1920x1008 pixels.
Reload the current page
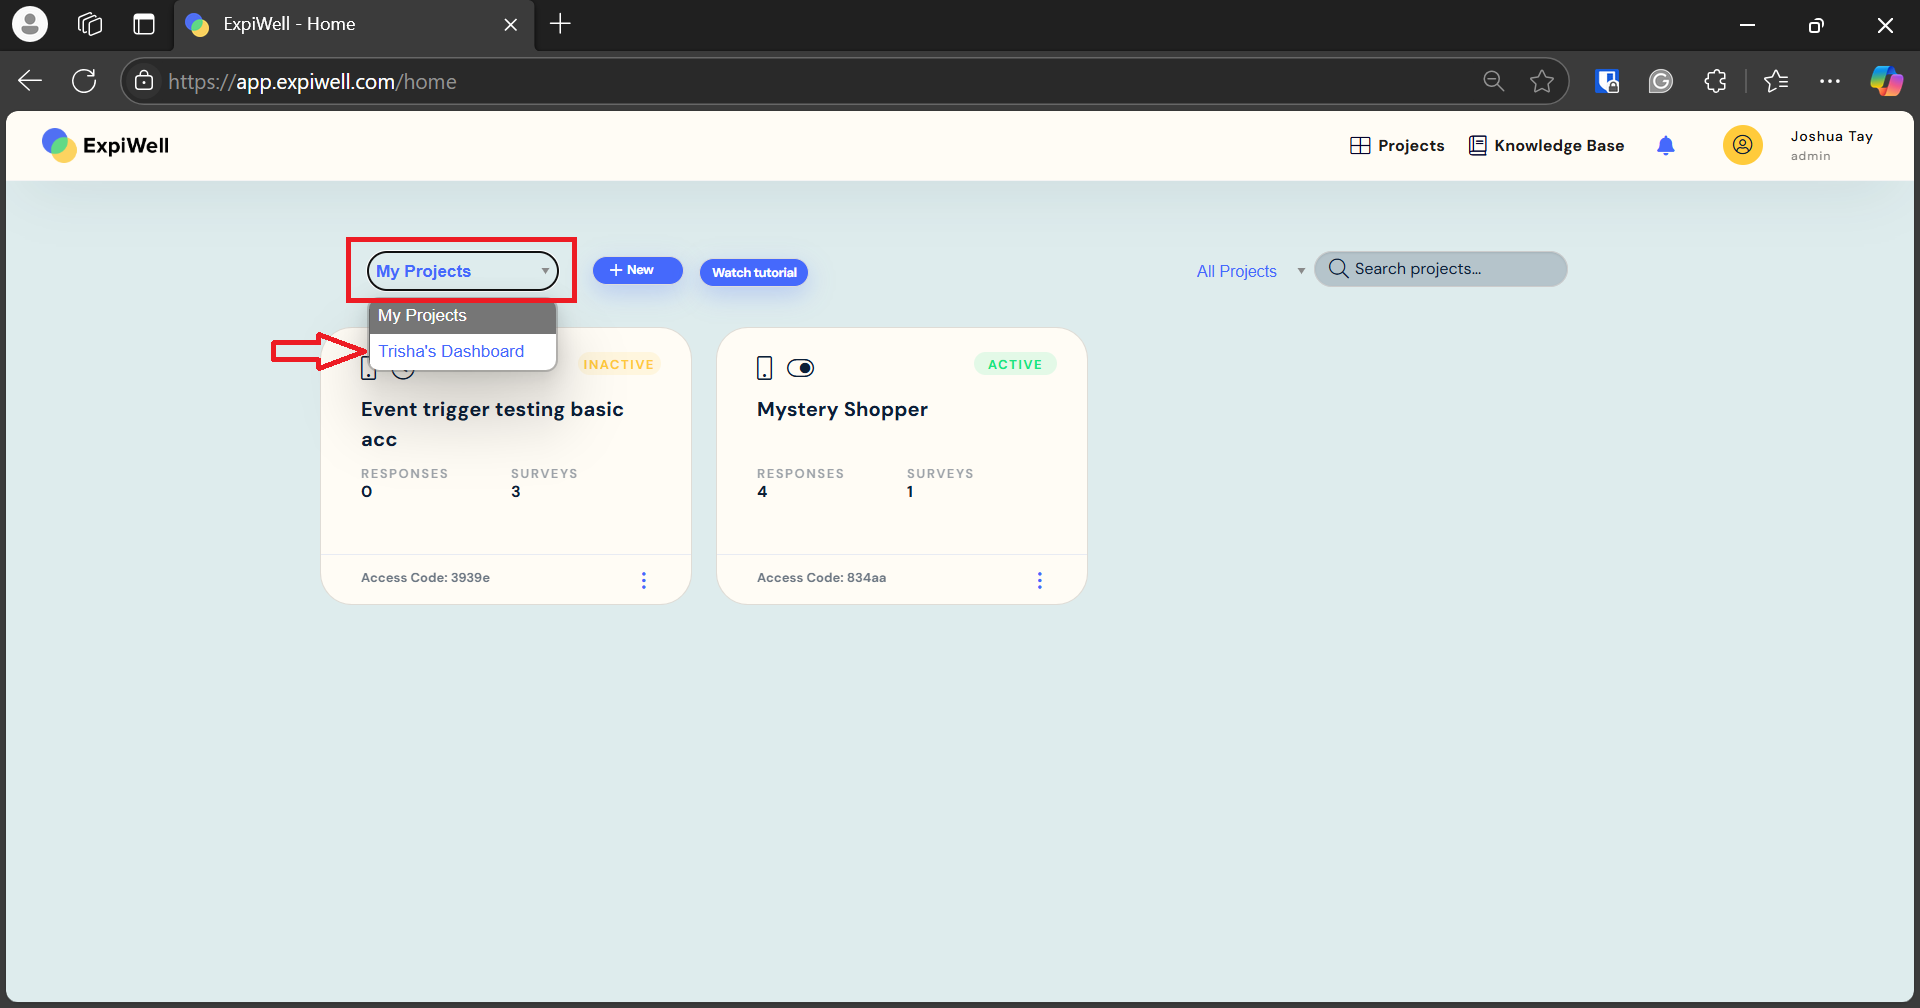(x=84, y=81)
